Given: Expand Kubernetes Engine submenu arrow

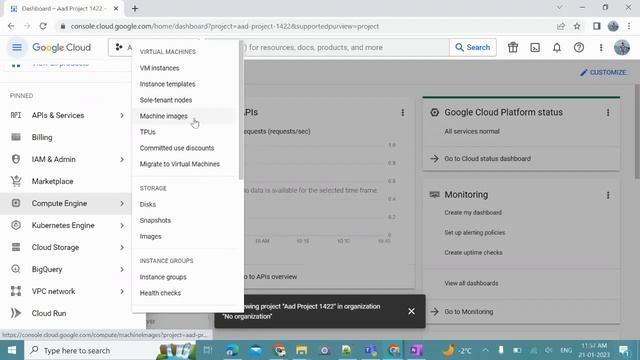Looking at the screenshot, I should pos(122,225).
